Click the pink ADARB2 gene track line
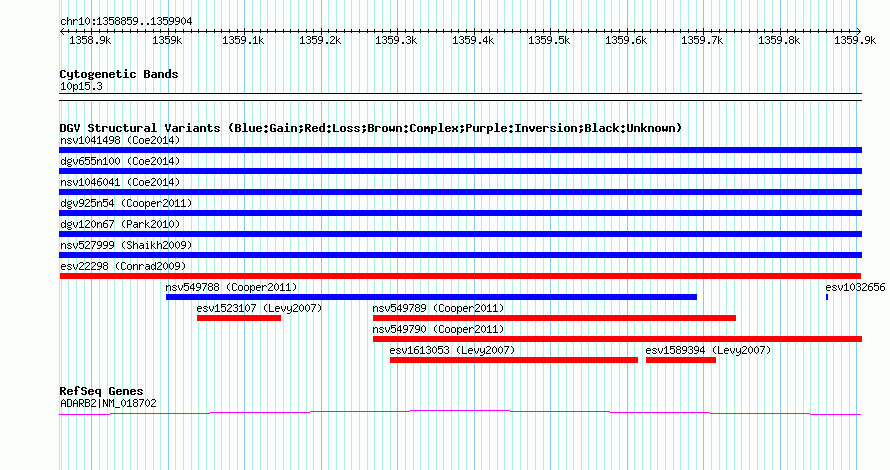Screen dimensions: 890x470 460,413
